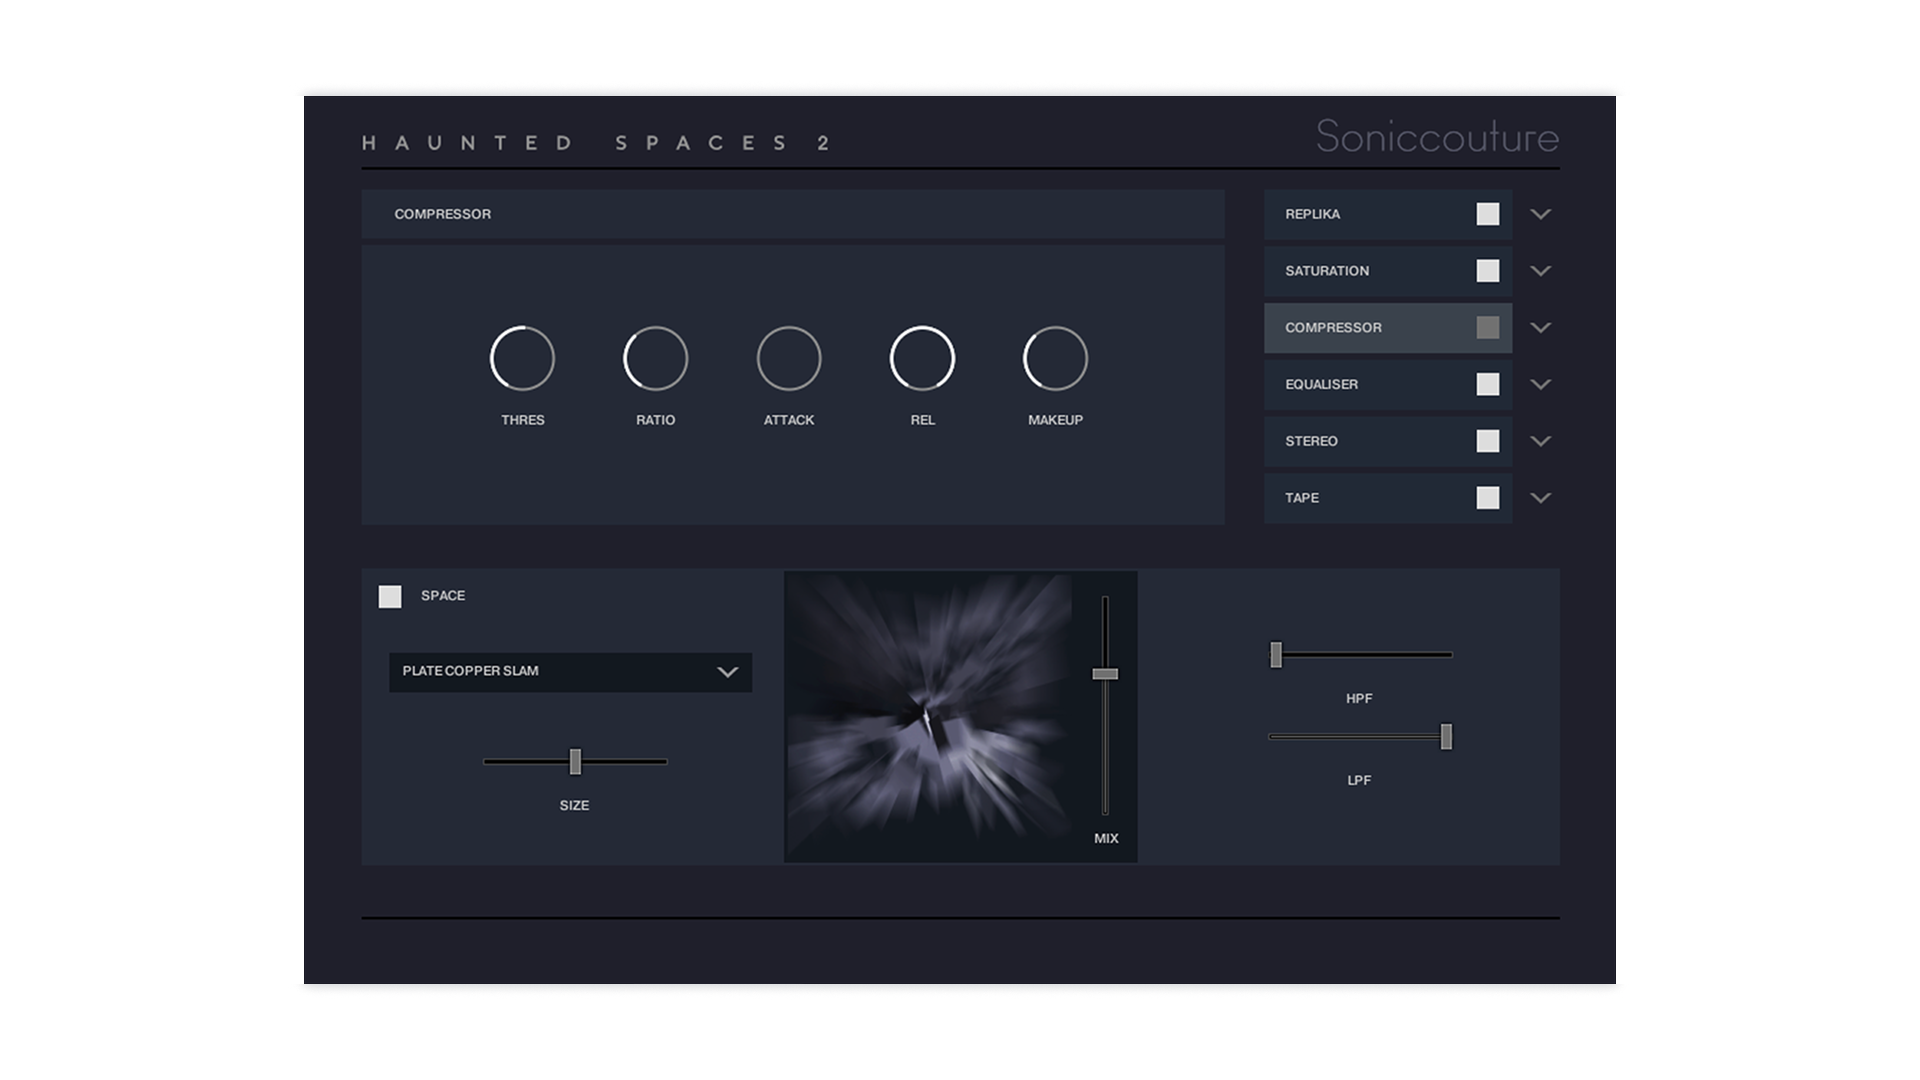
Task: Expand the Saturation chevron
Action: click(x=1540, y=271)
